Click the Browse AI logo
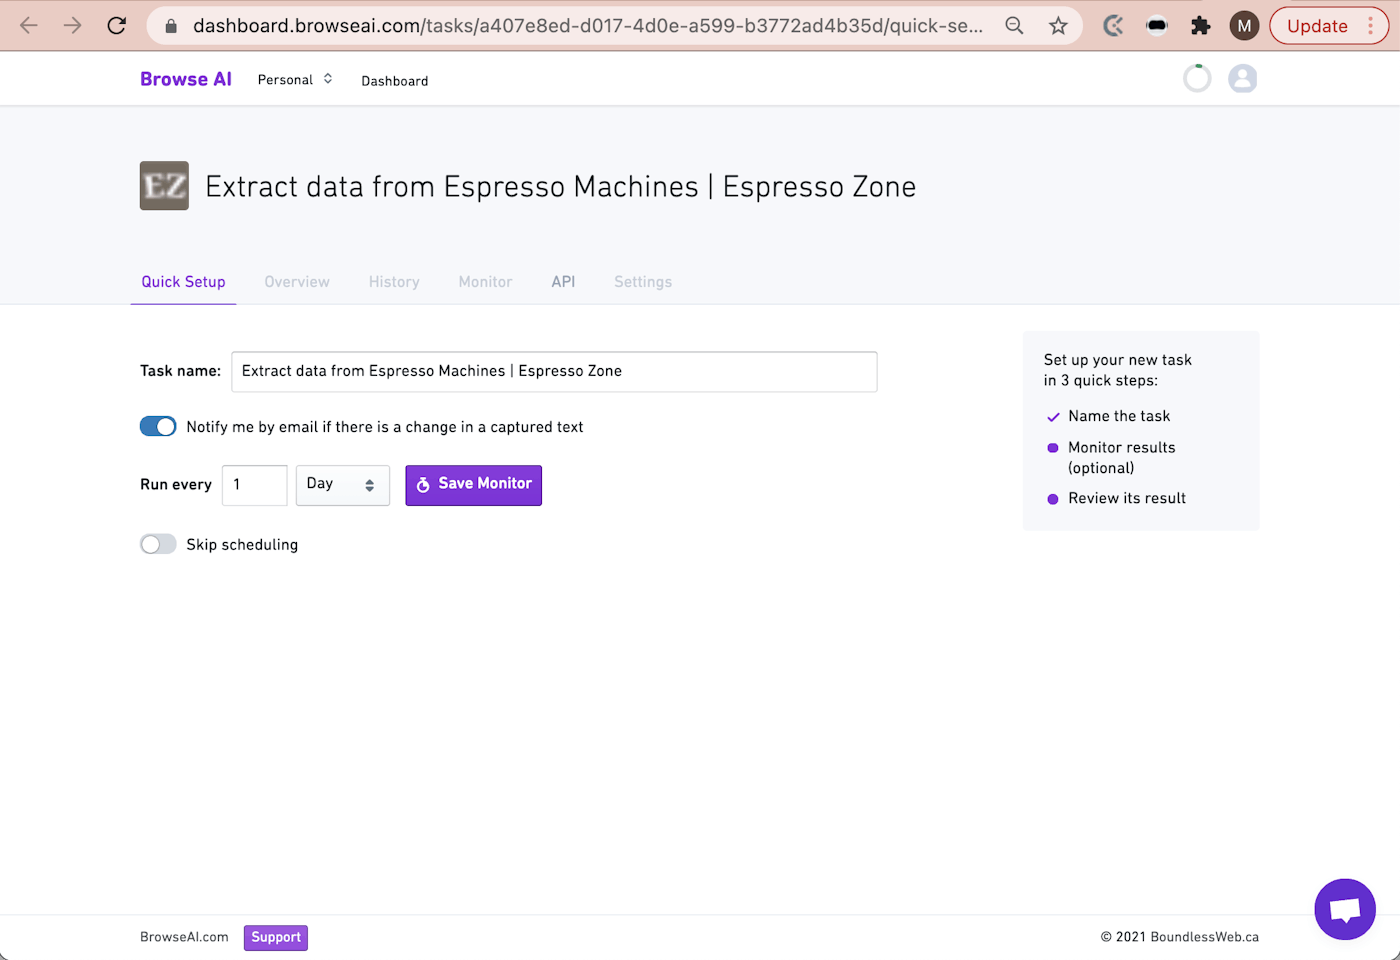 pyautogui.click(x=186, y=79)
